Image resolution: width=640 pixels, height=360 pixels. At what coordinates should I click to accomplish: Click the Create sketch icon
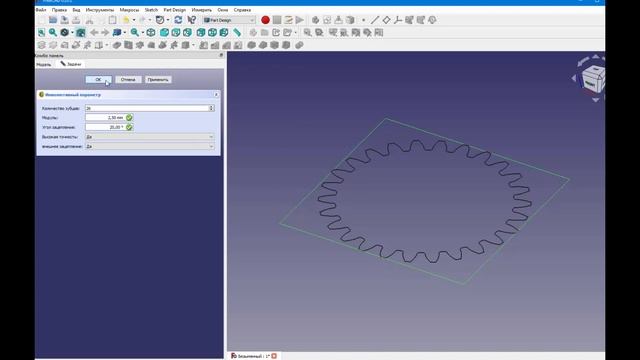(327, 20)
